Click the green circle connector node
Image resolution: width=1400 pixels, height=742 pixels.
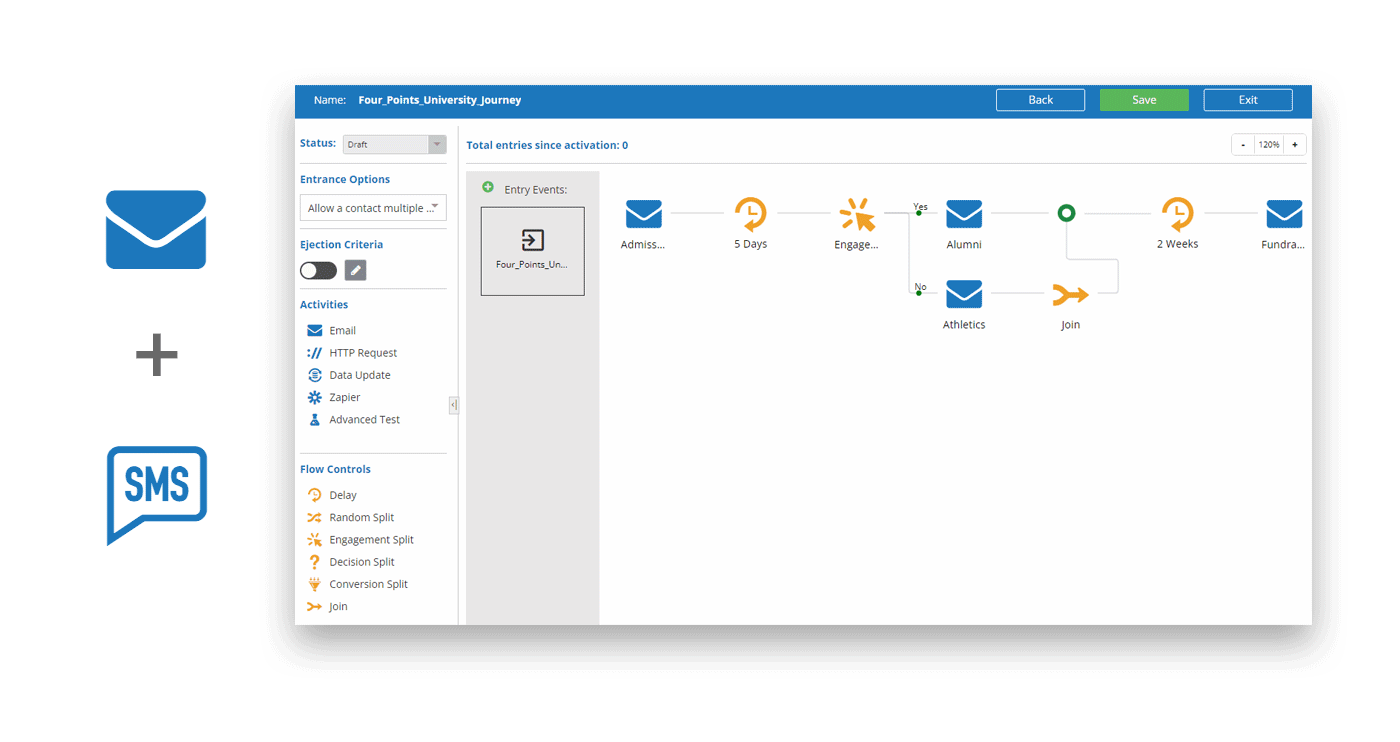[x=1067, y=213]
